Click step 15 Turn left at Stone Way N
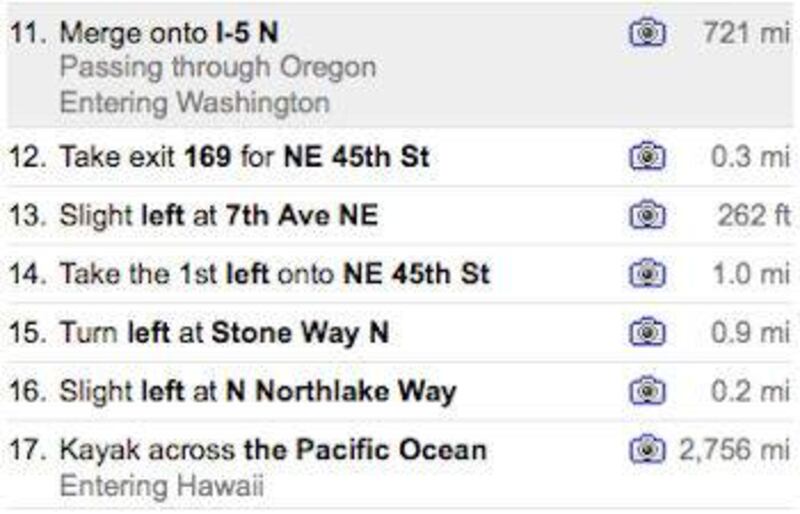800x514 pixels. [x=223, y=331]
